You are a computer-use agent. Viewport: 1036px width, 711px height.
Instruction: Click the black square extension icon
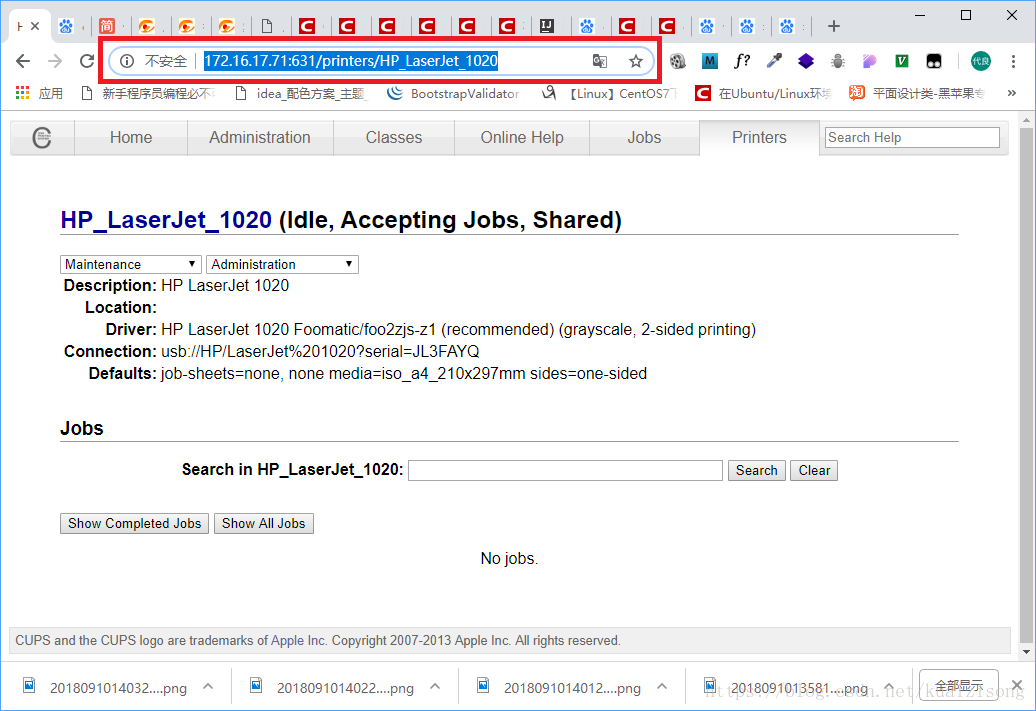(x=934, y=61)
